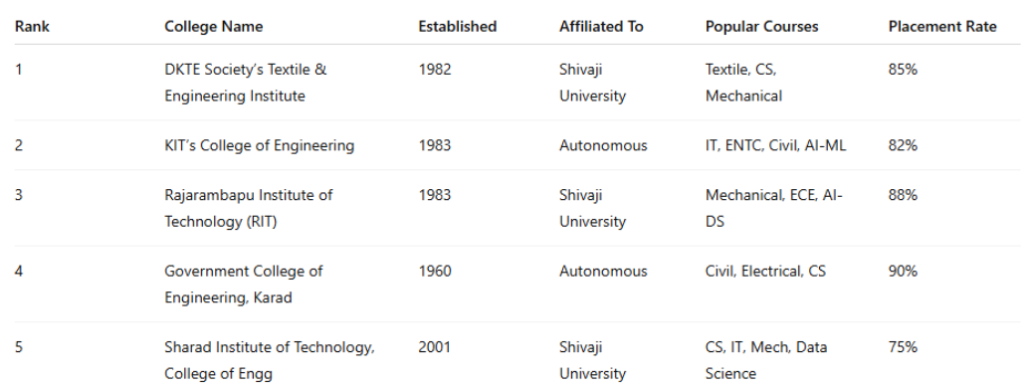Click the Textile, CS, Mechanical courses cell

(743, 82)
